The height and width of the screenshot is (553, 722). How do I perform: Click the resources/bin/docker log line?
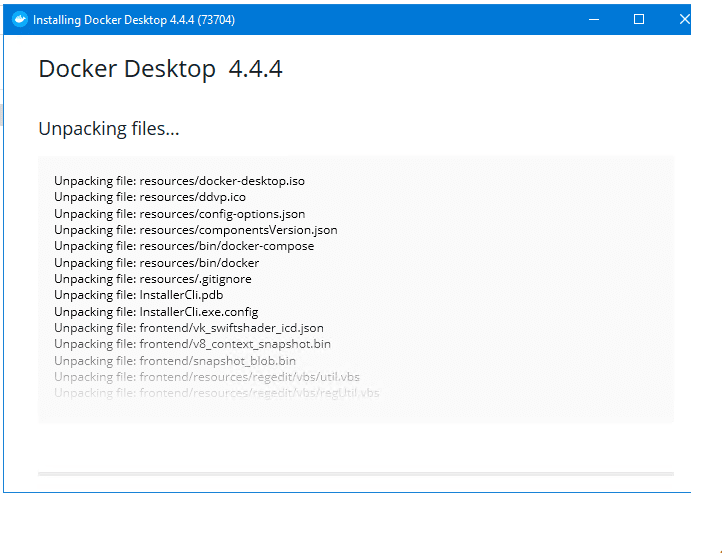point(156,263)
